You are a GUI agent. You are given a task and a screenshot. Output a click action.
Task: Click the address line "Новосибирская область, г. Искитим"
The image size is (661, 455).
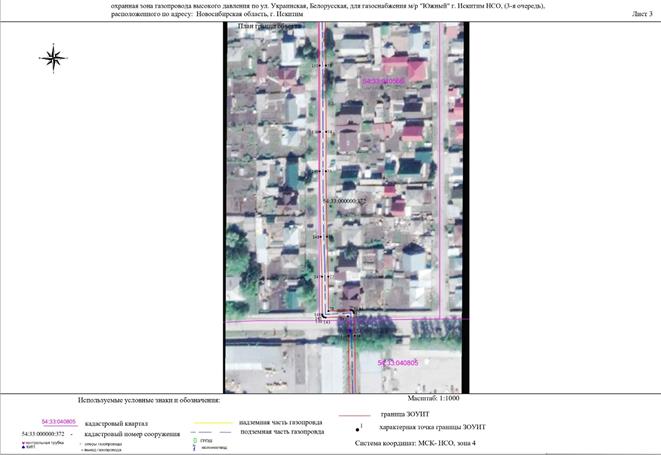pos(250,14)
